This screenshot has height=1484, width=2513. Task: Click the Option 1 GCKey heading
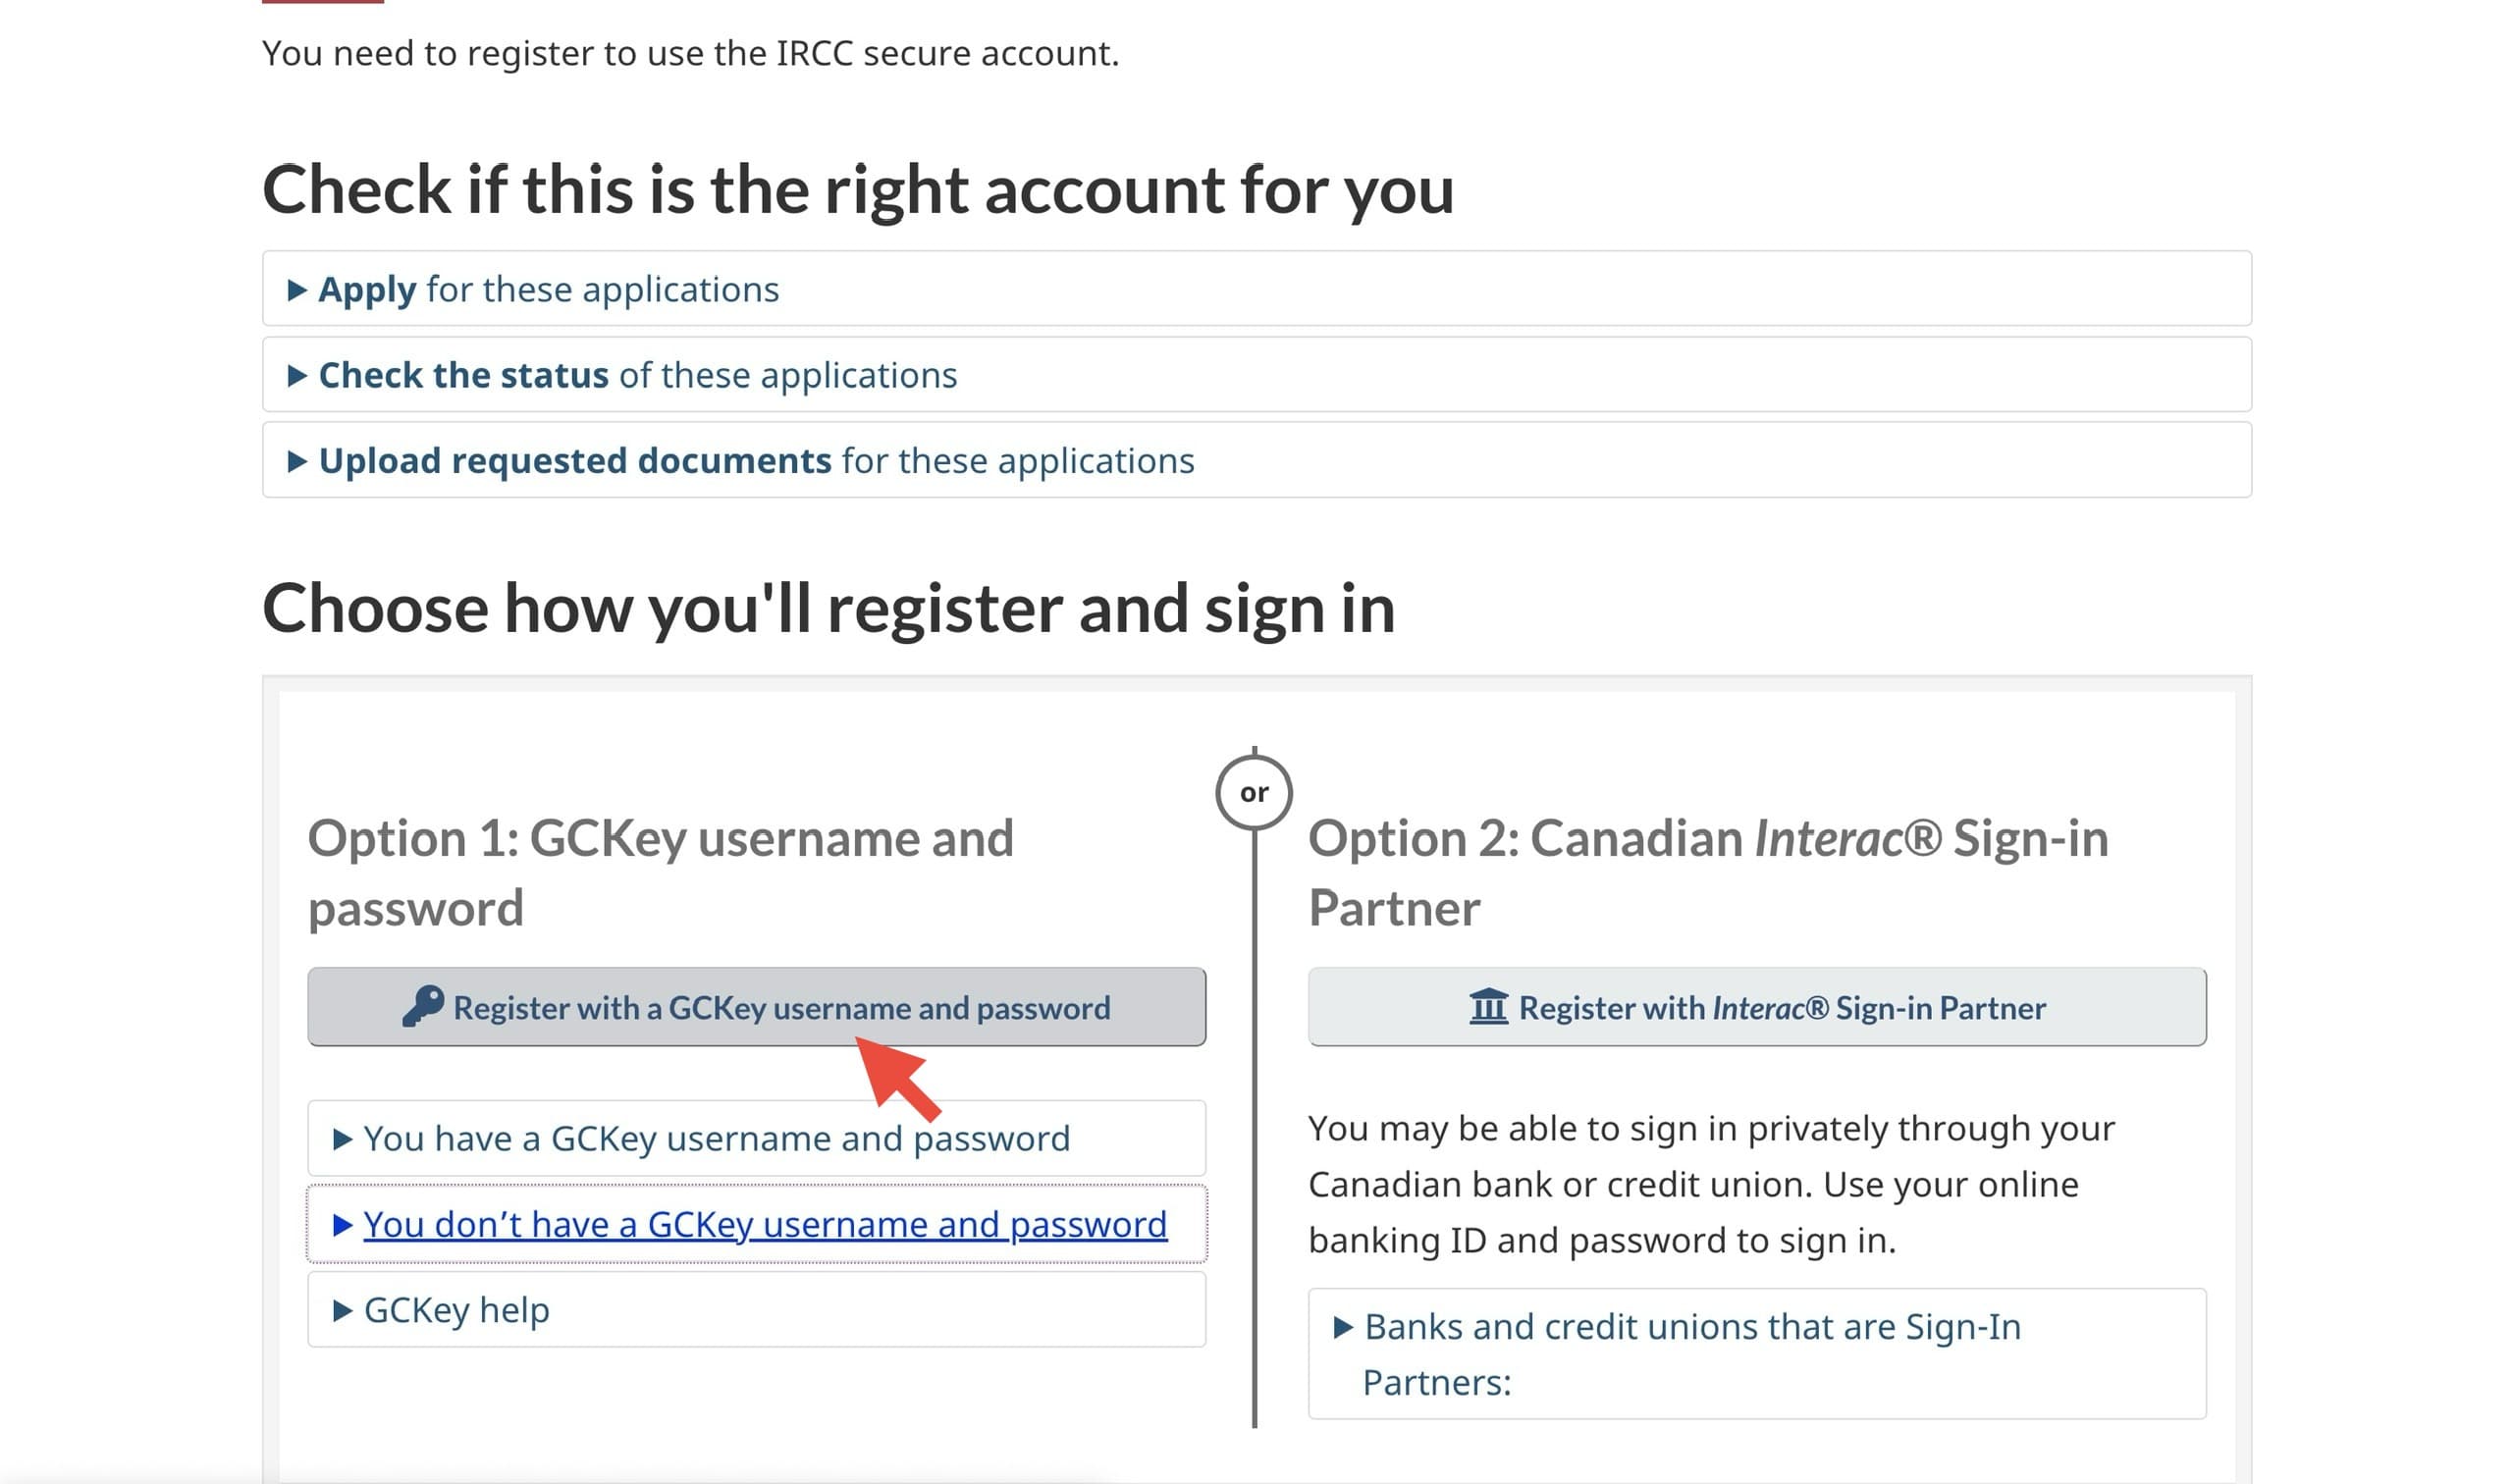pyautogui.click(x=660, y=872)
